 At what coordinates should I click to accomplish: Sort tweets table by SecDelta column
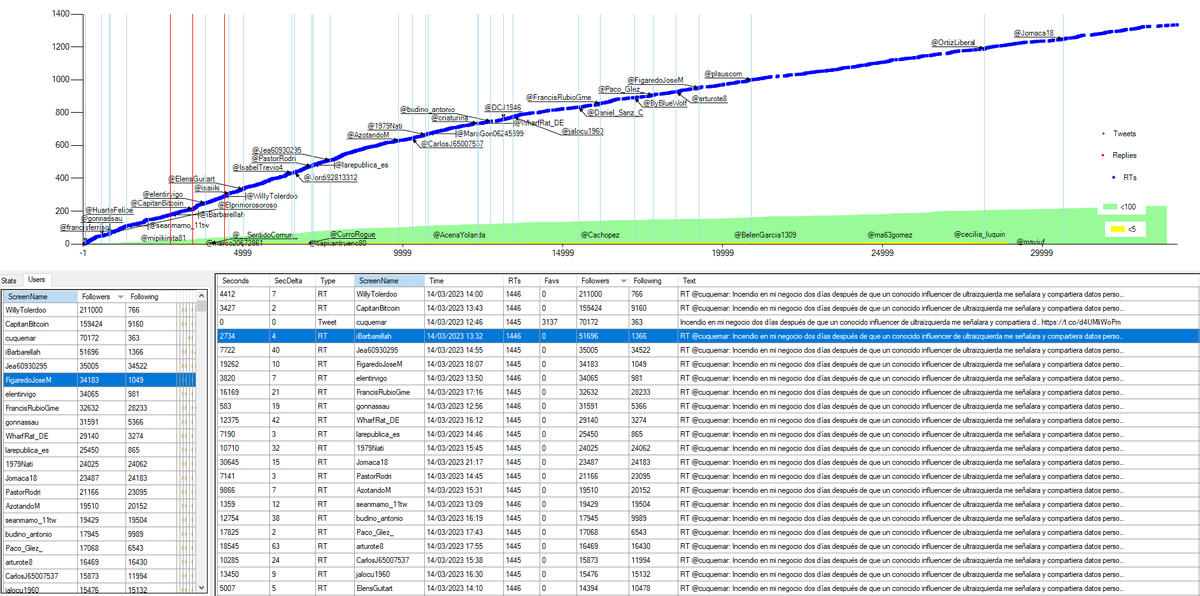[x=293, y=281]
